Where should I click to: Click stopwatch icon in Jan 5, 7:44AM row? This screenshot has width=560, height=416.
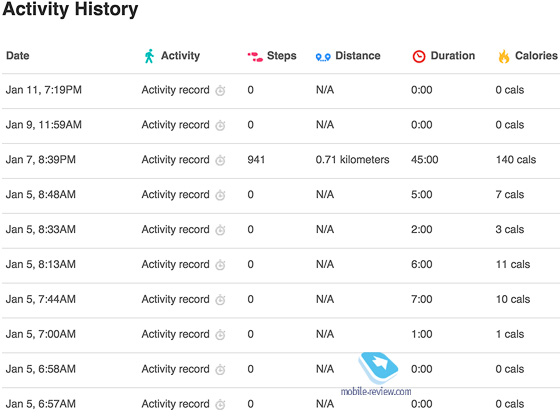(220, 300)
